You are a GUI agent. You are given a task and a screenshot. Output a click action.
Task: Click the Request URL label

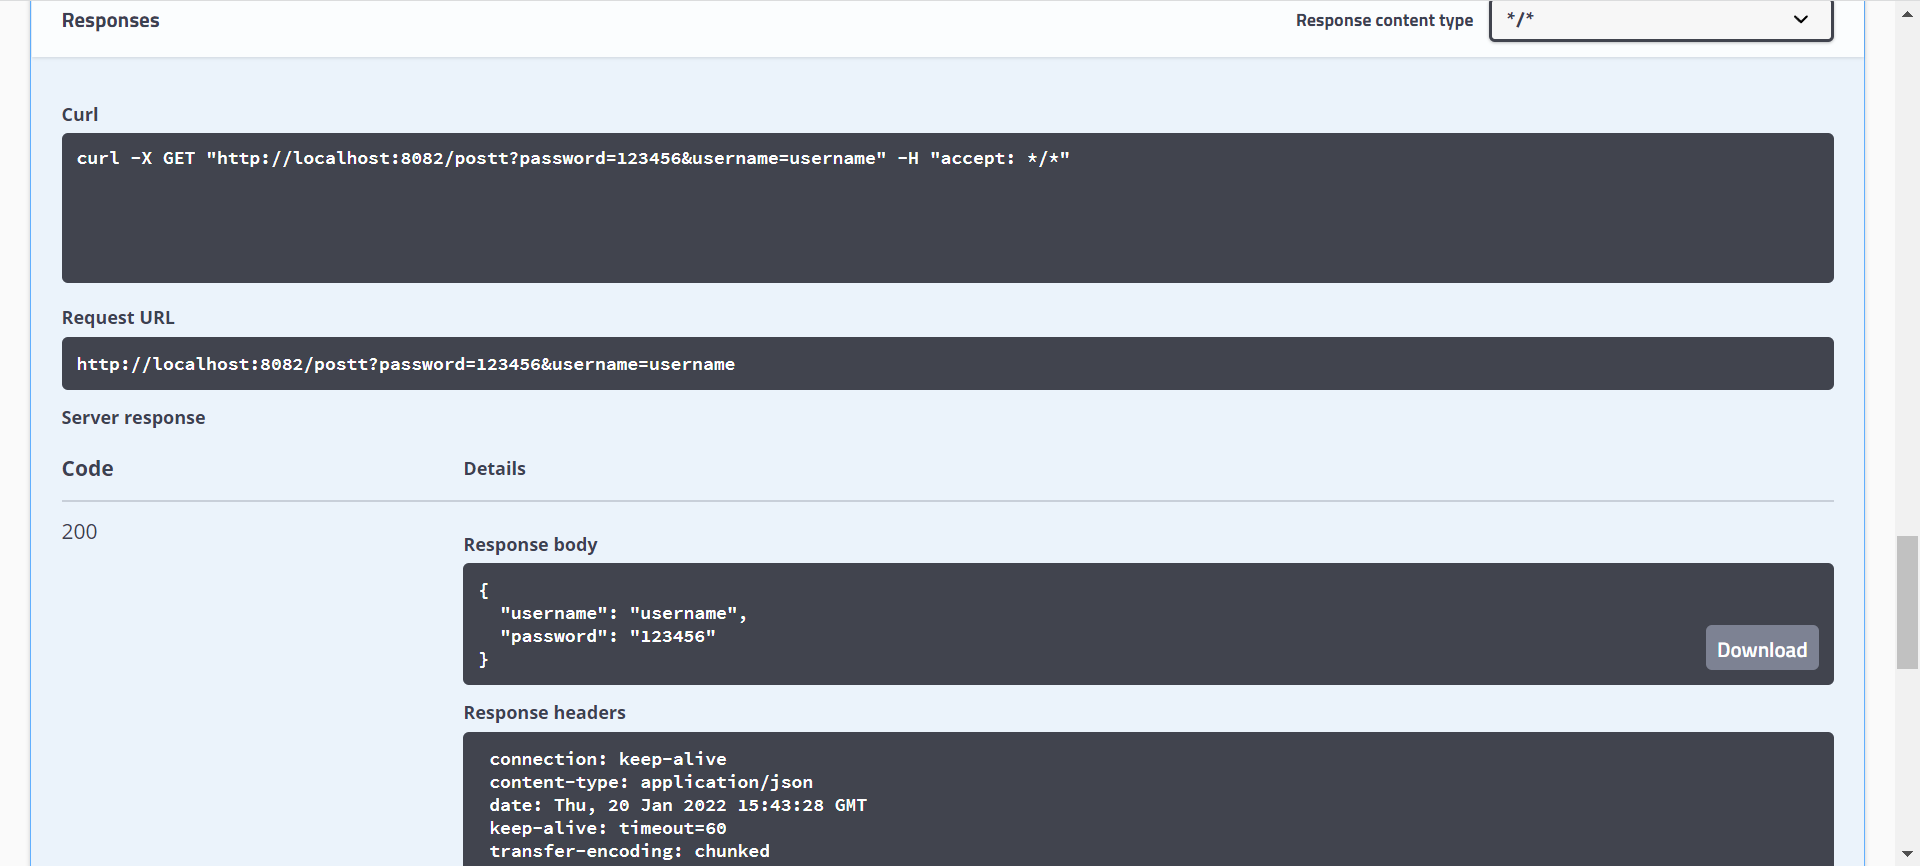(x=118, y=318)
